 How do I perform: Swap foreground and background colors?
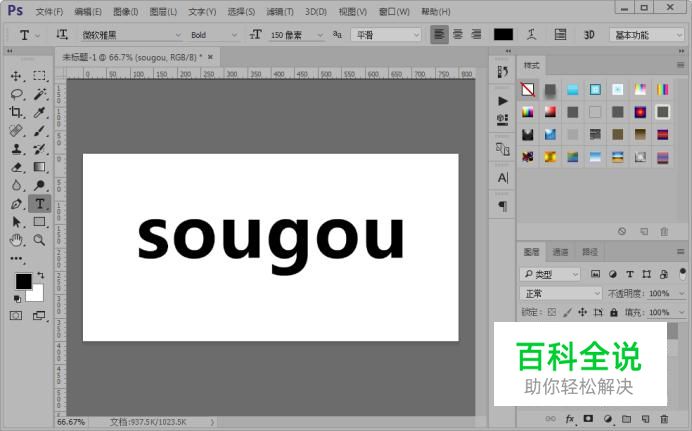(41, 275)
